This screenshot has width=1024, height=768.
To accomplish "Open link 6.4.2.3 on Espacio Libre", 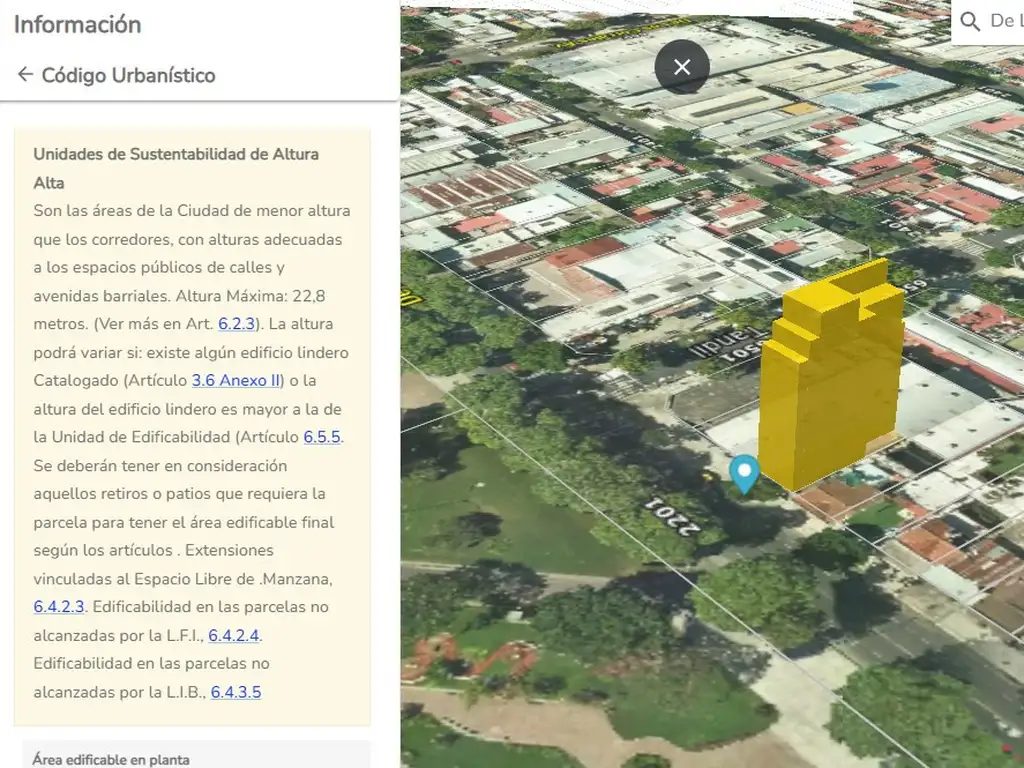I will click(x=59, y=607).
